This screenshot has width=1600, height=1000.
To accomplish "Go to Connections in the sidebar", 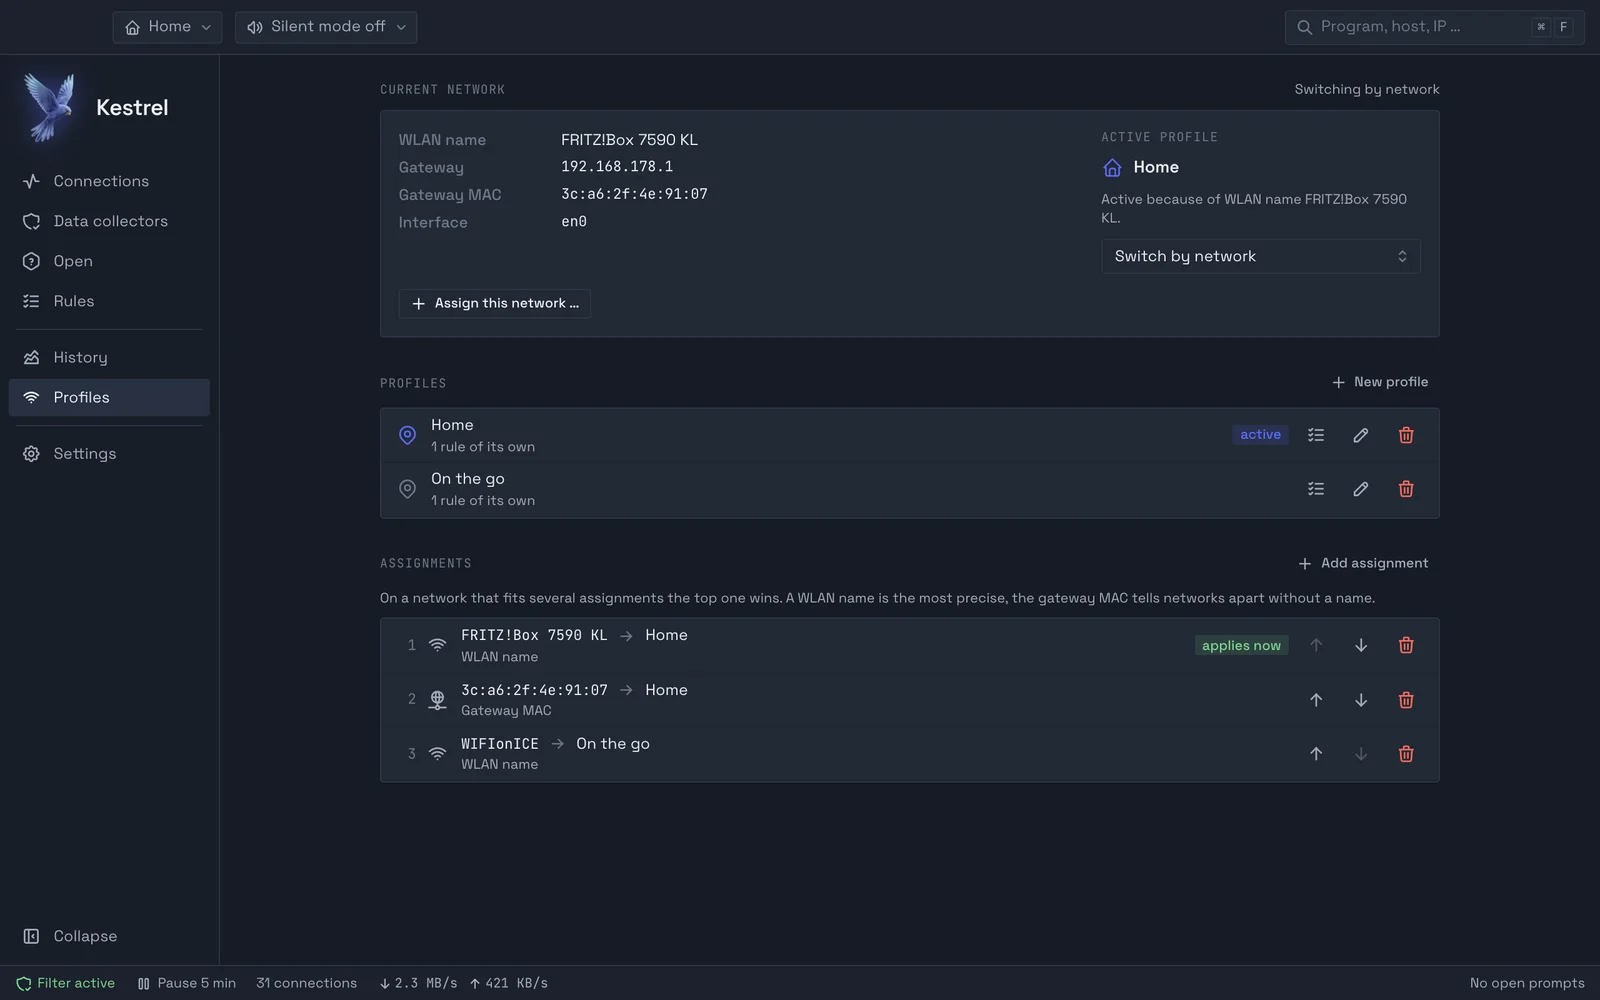I will 109,181.
